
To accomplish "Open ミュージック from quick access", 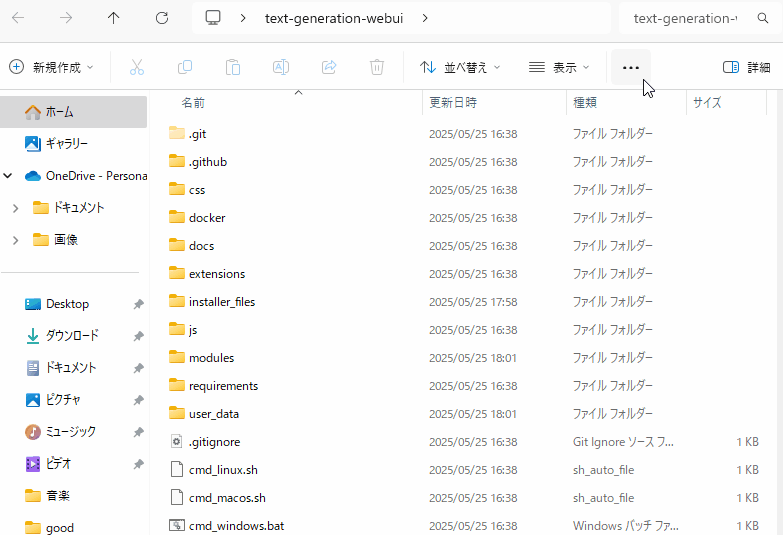I will click(x=70, y=432).
